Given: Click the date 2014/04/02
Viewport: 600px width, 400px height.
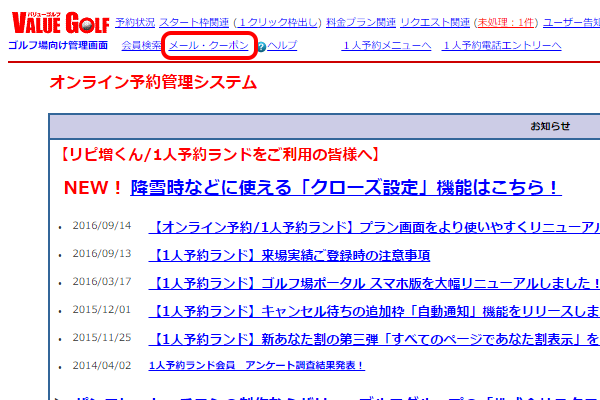Looking at the screenshot, I should coord(102,365).
